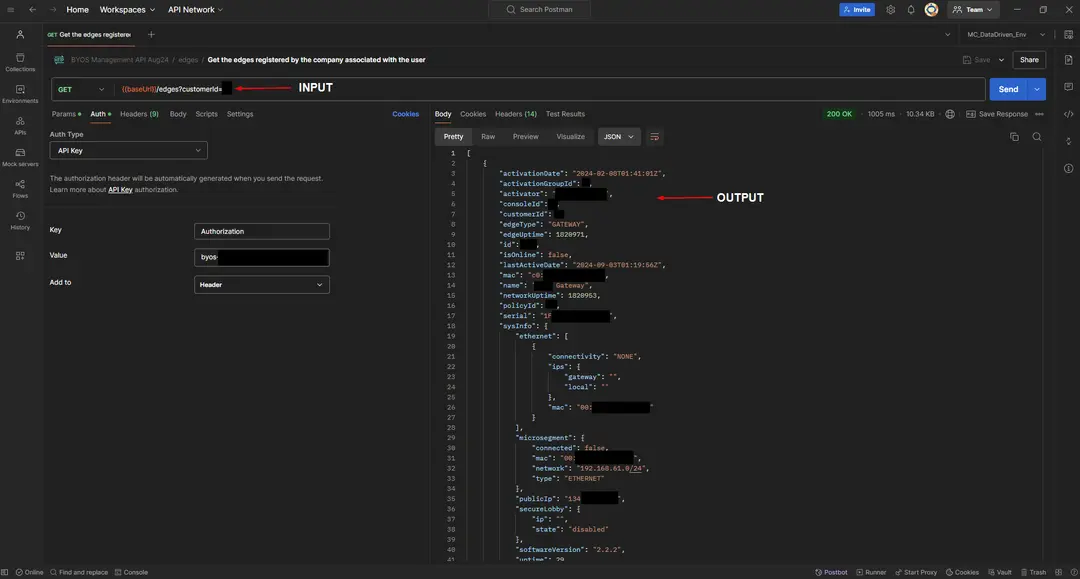This screenshot has width=1080, height=579.
Task: Open the notifications bell
Action: [x=911, y=10]
